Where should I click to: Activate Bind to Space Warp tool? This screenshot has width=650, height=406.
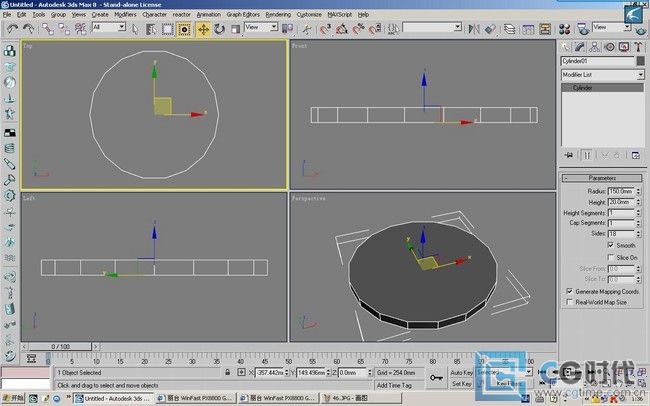click(80, 29)
